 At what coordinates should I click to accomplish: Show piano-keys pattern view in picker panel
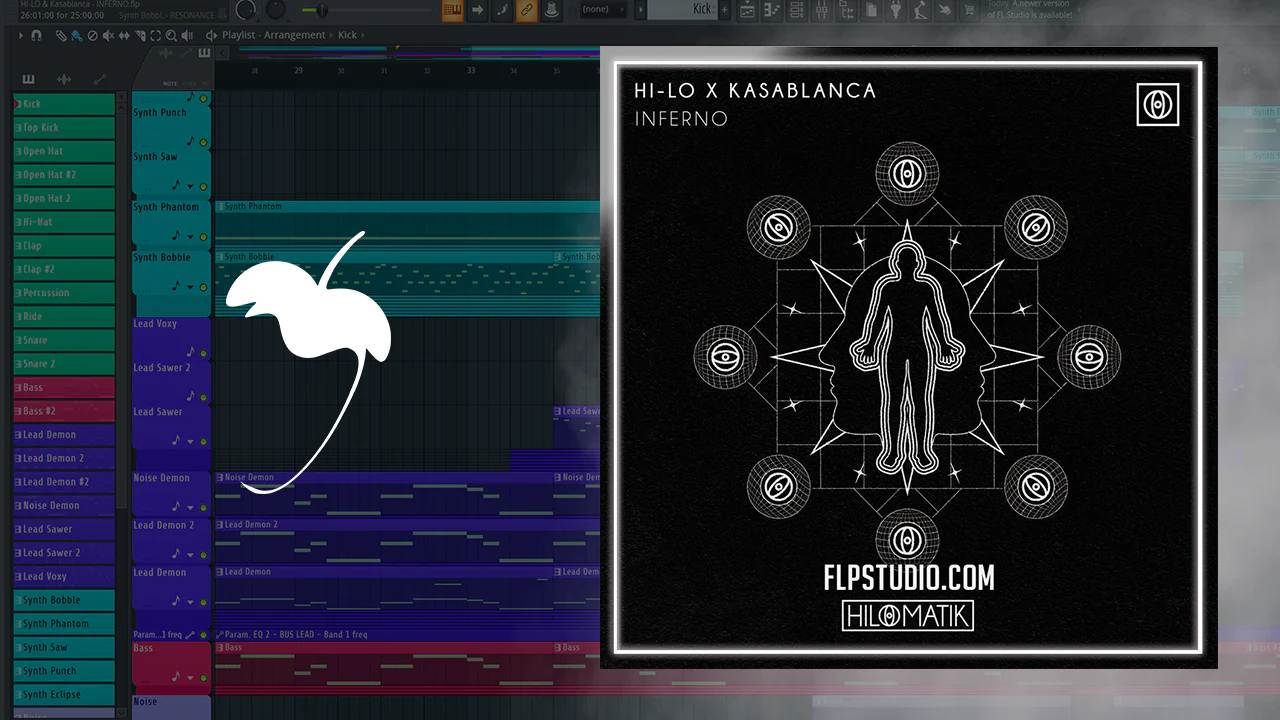point(28,80)
